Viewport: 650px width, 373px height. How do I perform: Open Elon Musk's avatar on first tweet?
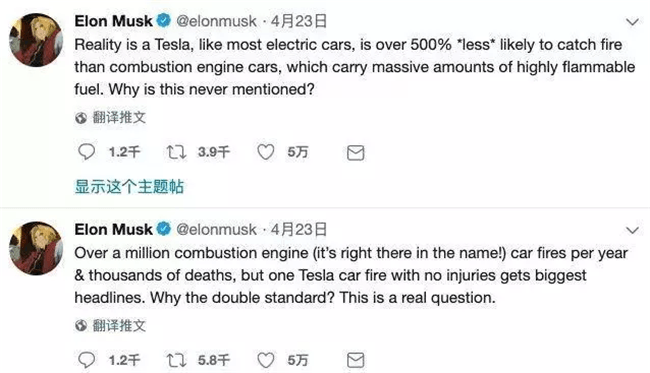tap(36, 40)
